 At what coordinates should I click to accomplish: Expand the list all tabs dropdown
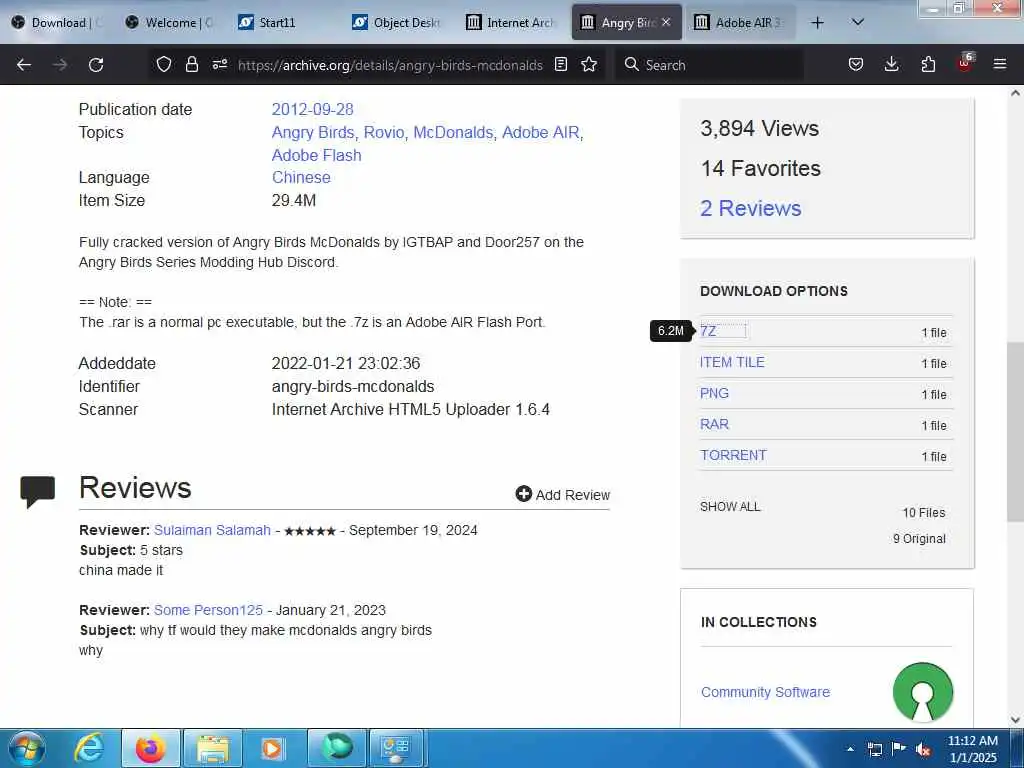tap(858, 22)
